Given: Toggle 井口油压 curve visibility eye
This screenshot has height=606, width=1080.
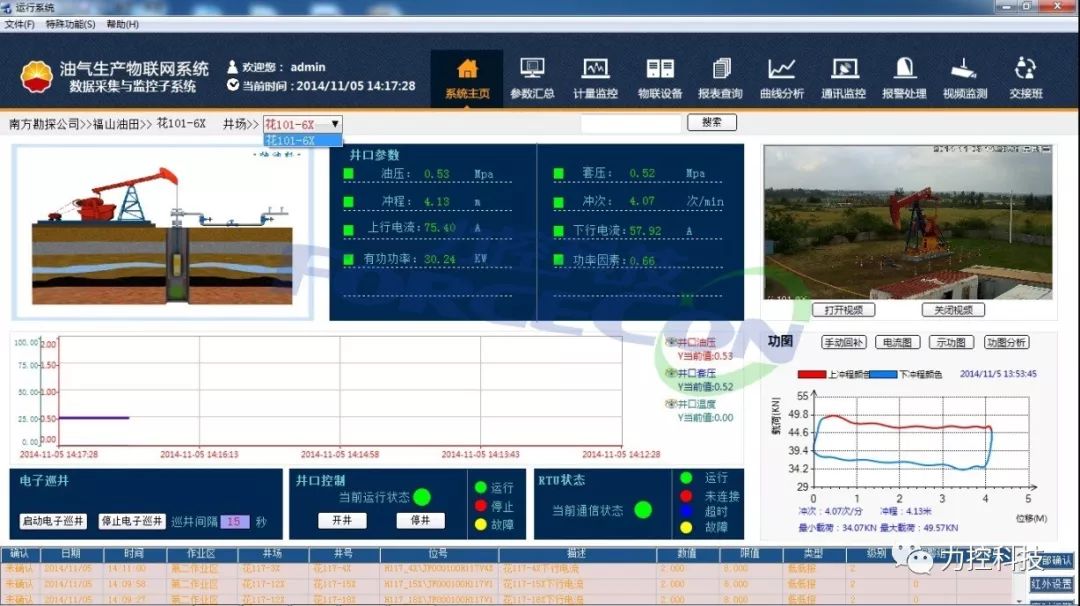Looking at the screenshot, I should 672,342.
